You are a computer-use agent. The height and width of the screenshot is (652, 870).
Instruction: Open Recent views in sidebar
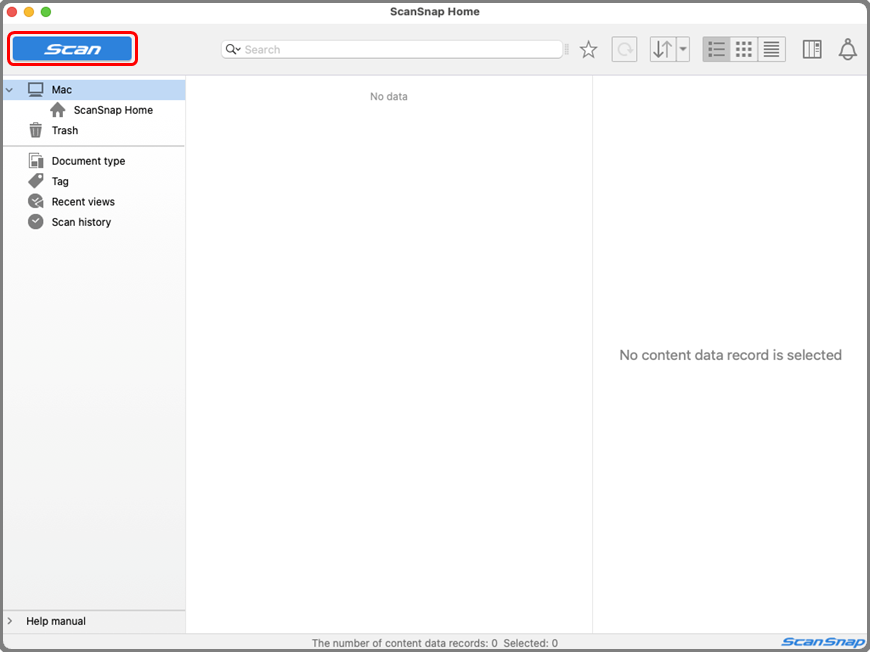(x=94, y=201)
